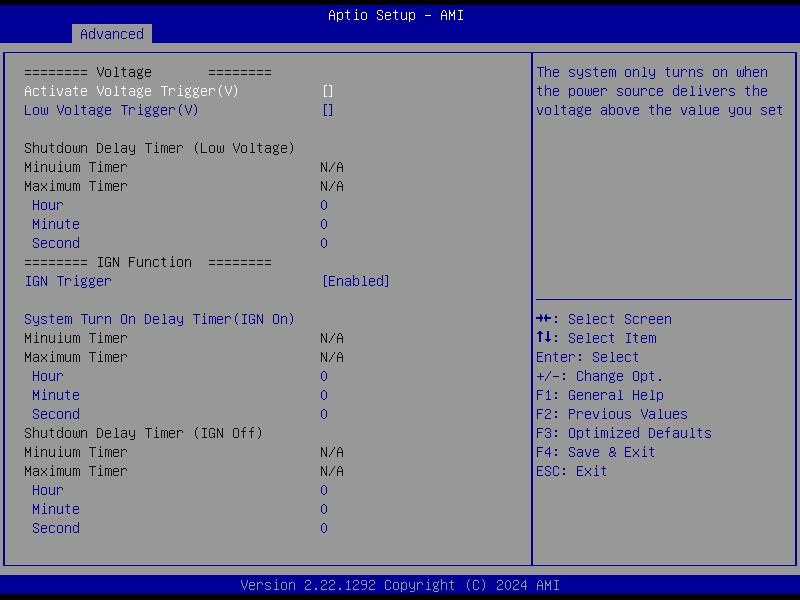Select Minute under Shutdown Delay Timer (Low Voltage)
The width and height of the screenshot is (800, 600).
point(56,224)
